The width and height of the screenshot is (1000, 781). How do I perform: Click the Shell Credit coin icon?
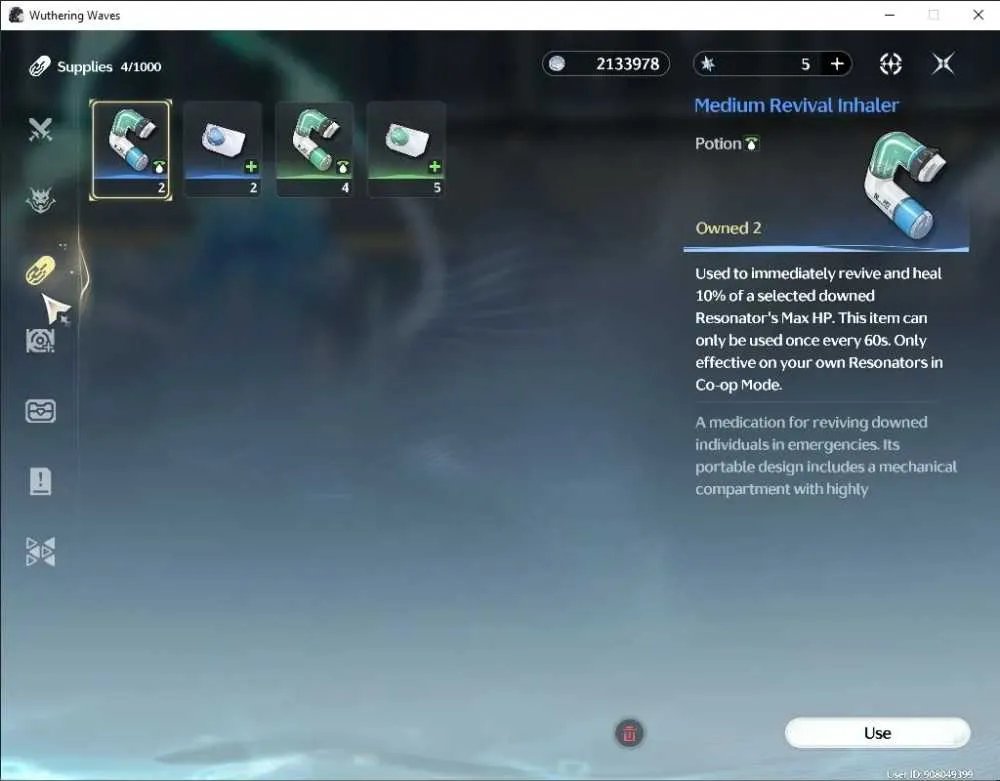point(557,64)
